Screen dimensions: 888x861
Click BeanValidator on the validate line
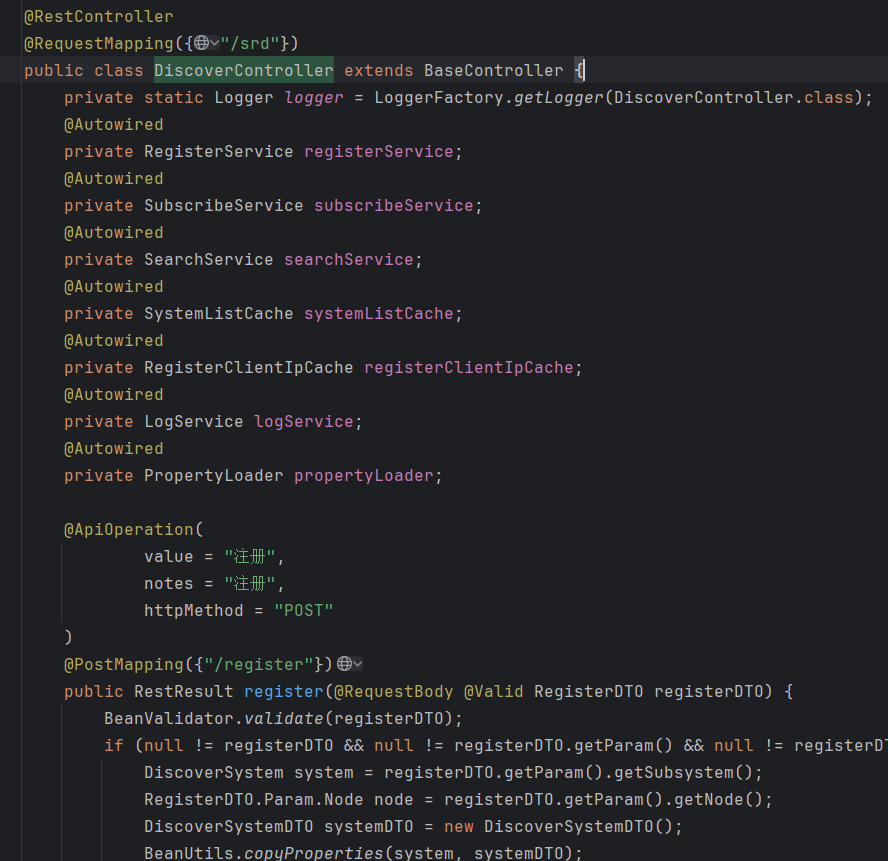click(169, 718)
